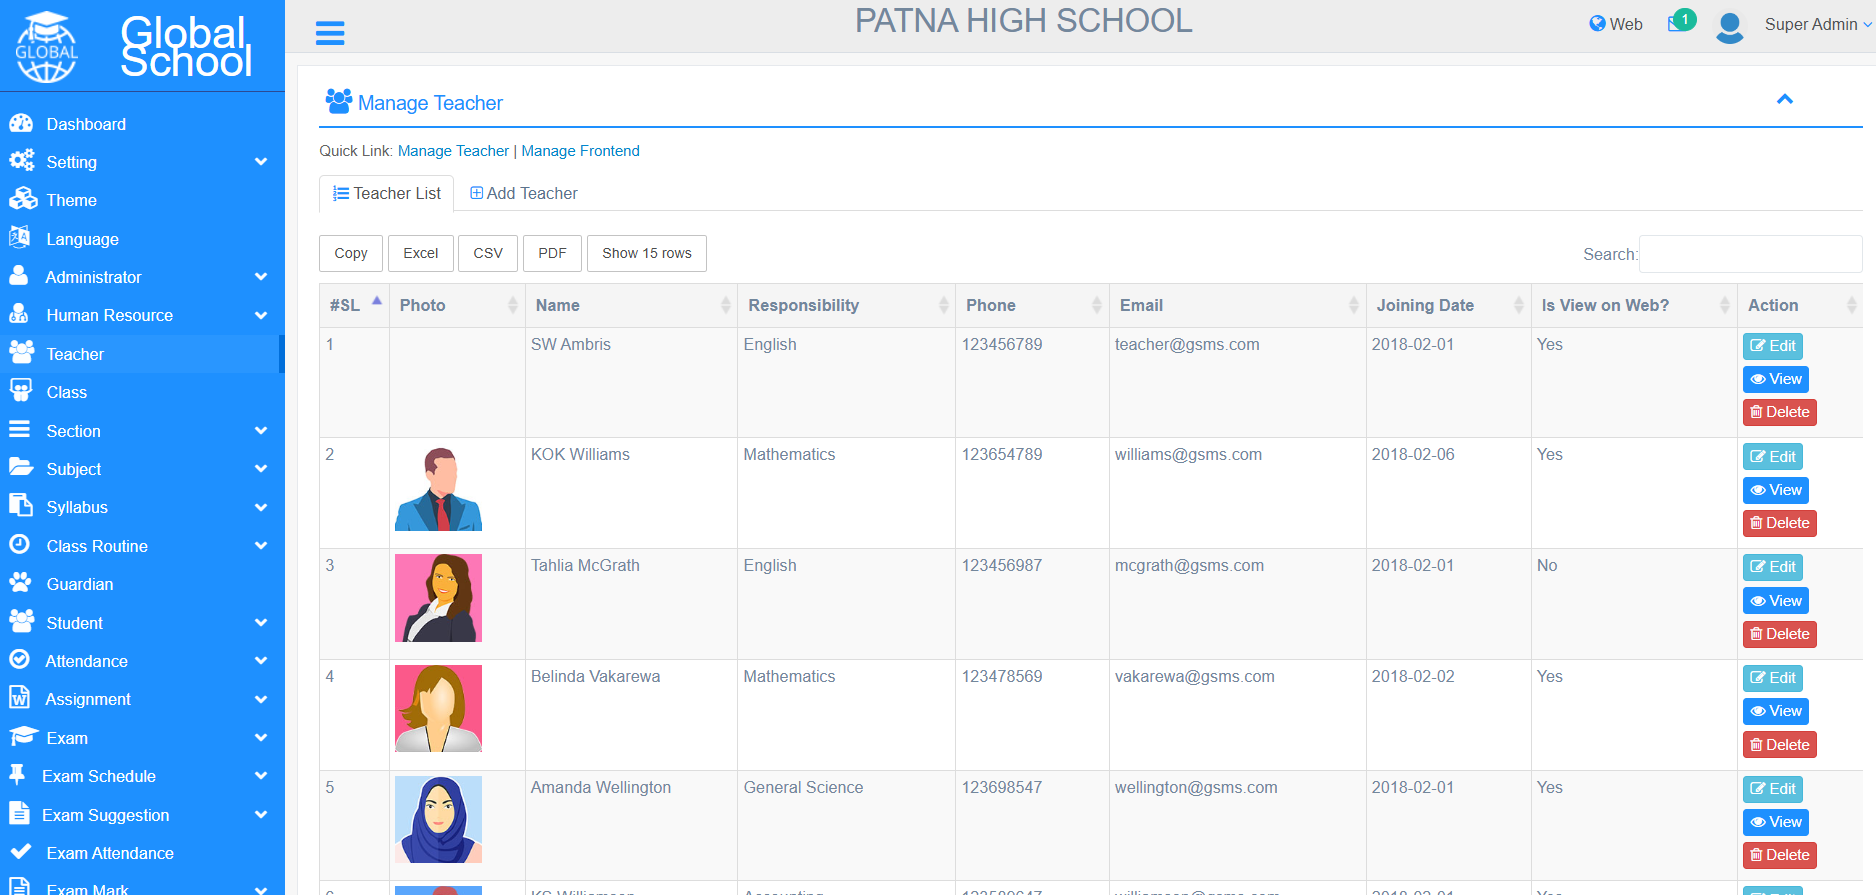
Task: Click the Web globe icon
Action: point(1597,24)
